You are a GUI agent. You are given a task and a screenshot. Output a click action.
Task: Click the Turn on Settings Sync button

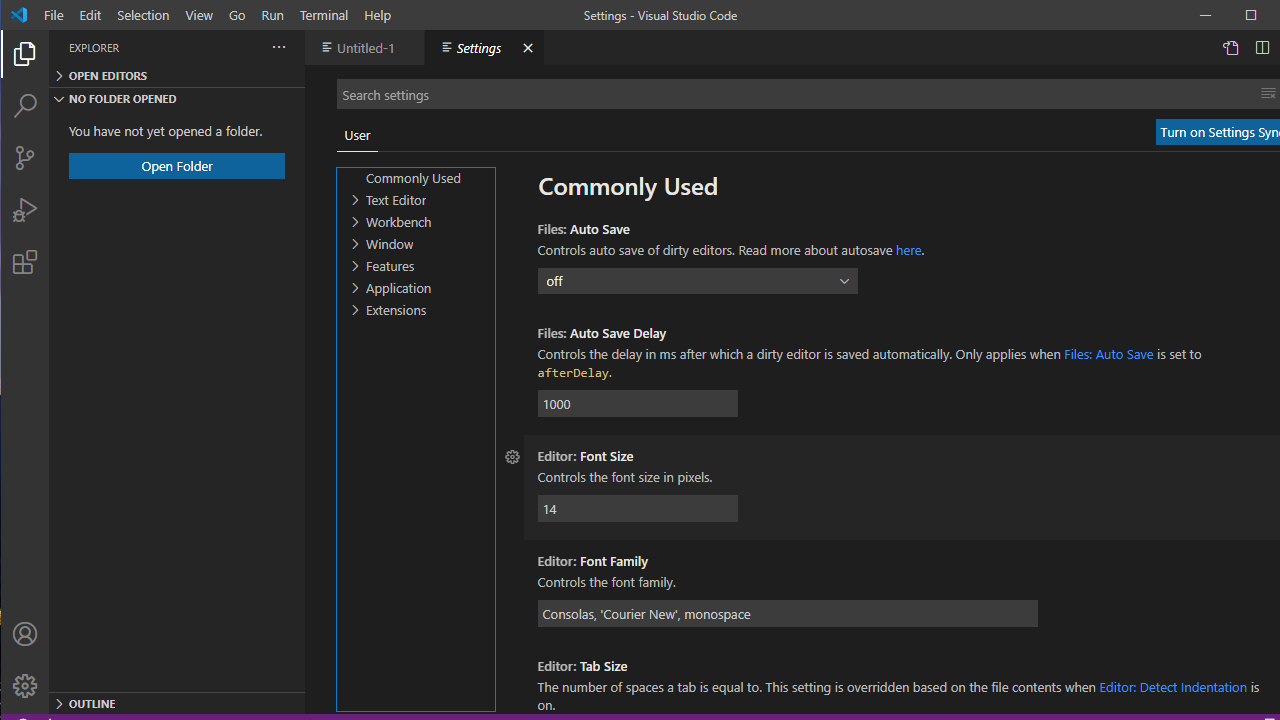(1218, 131)
